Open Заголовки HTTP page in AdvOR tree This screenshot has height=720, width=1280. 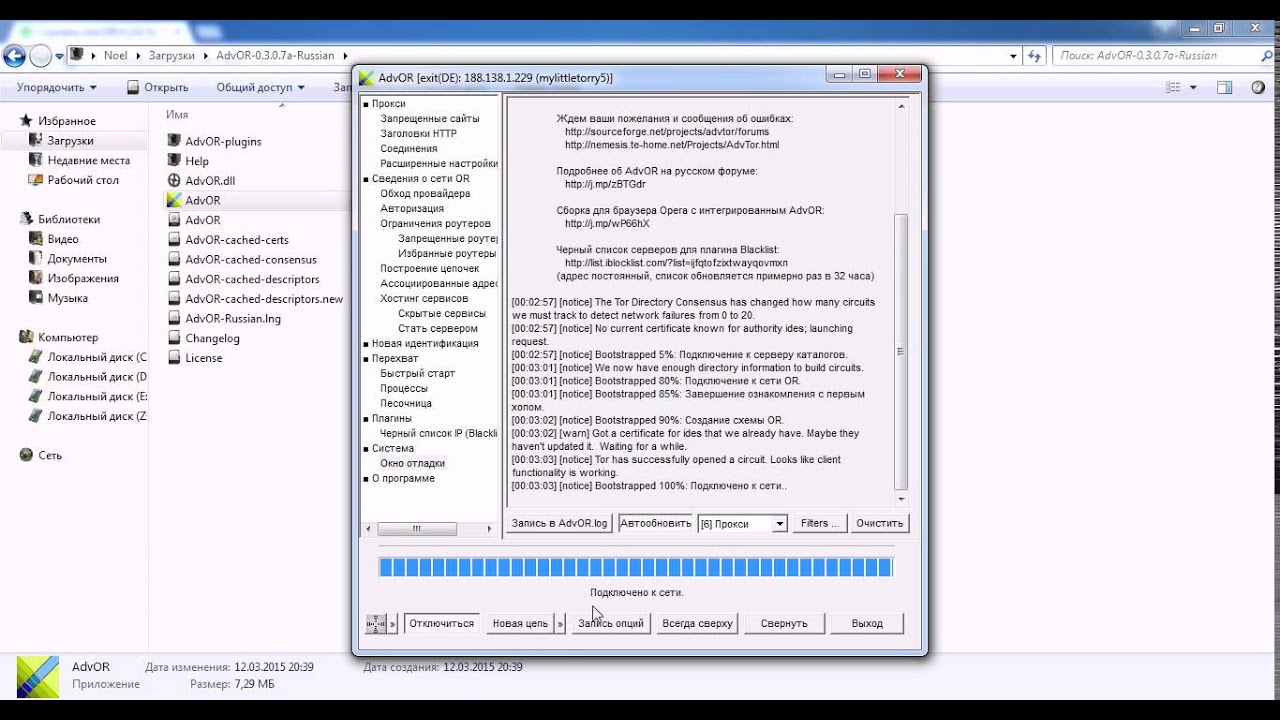[x=418, y=133]
